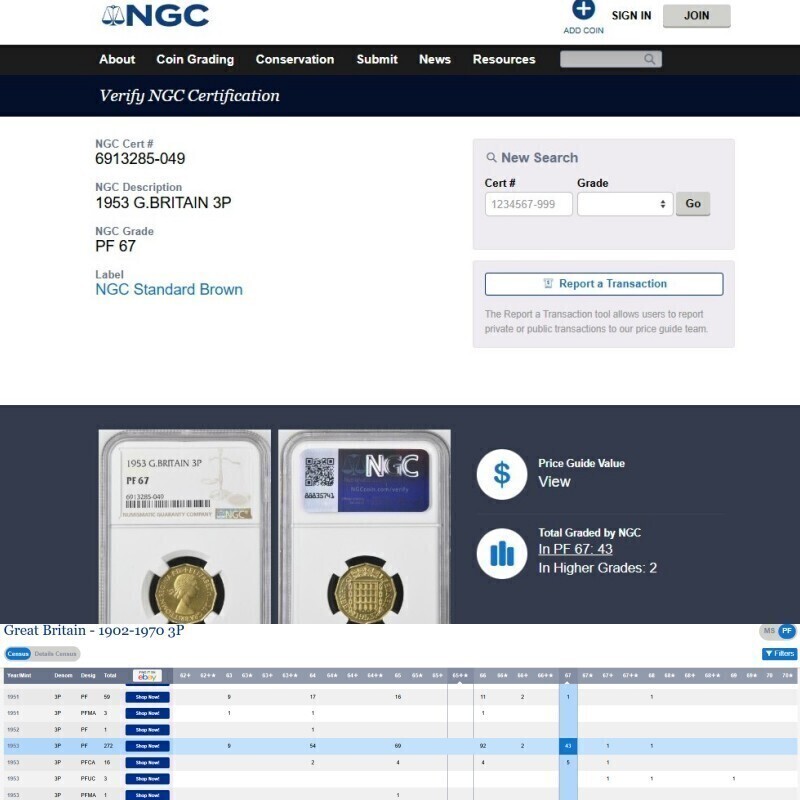
Task: Click the 'In Higher Grades: 2' text
Action: (x=597, y=568)
